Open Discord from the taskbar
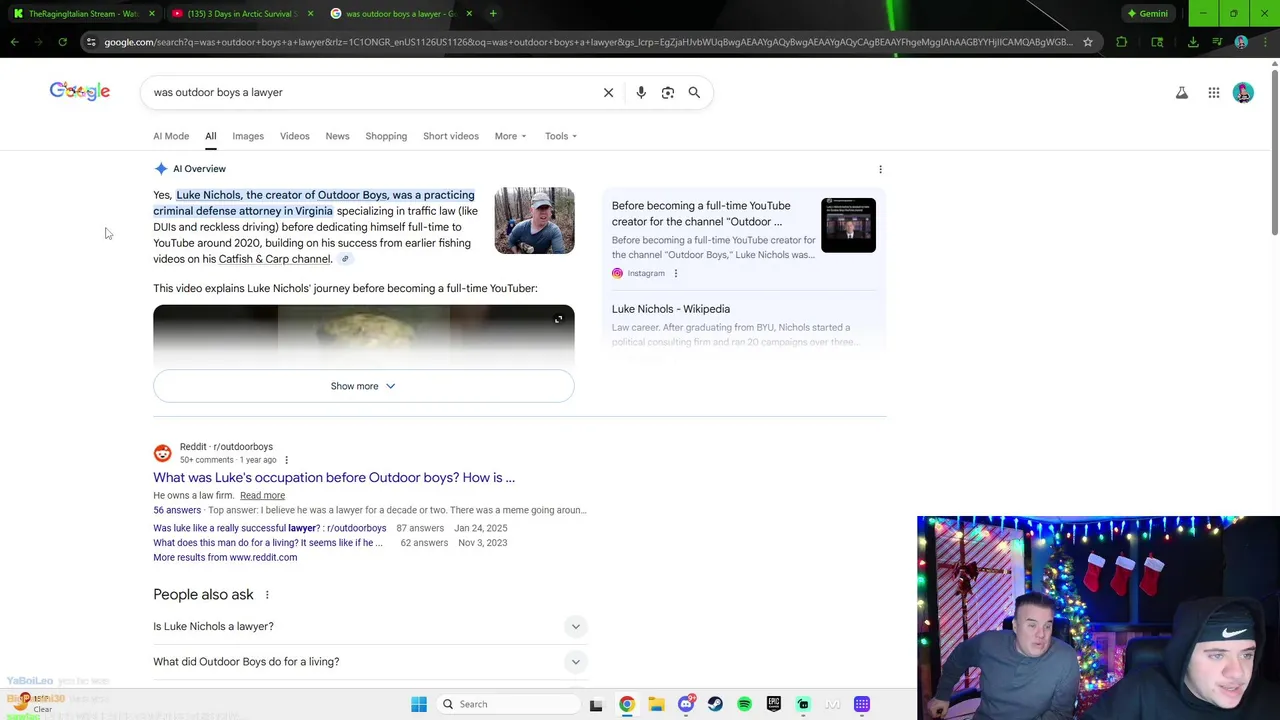Viewport: 1280px width, 720px height. (686, 704)
